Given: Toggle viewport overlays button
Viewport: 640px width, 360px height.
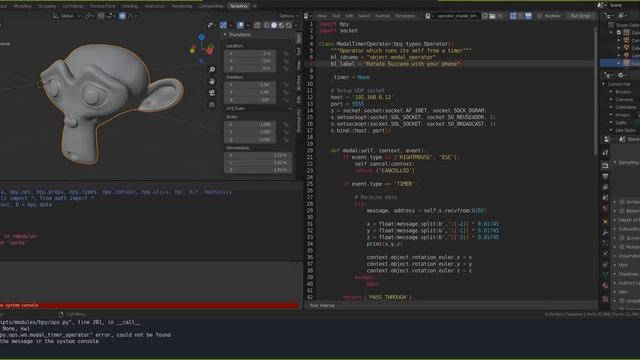Looking at the screenshot, I should [240, 25].
